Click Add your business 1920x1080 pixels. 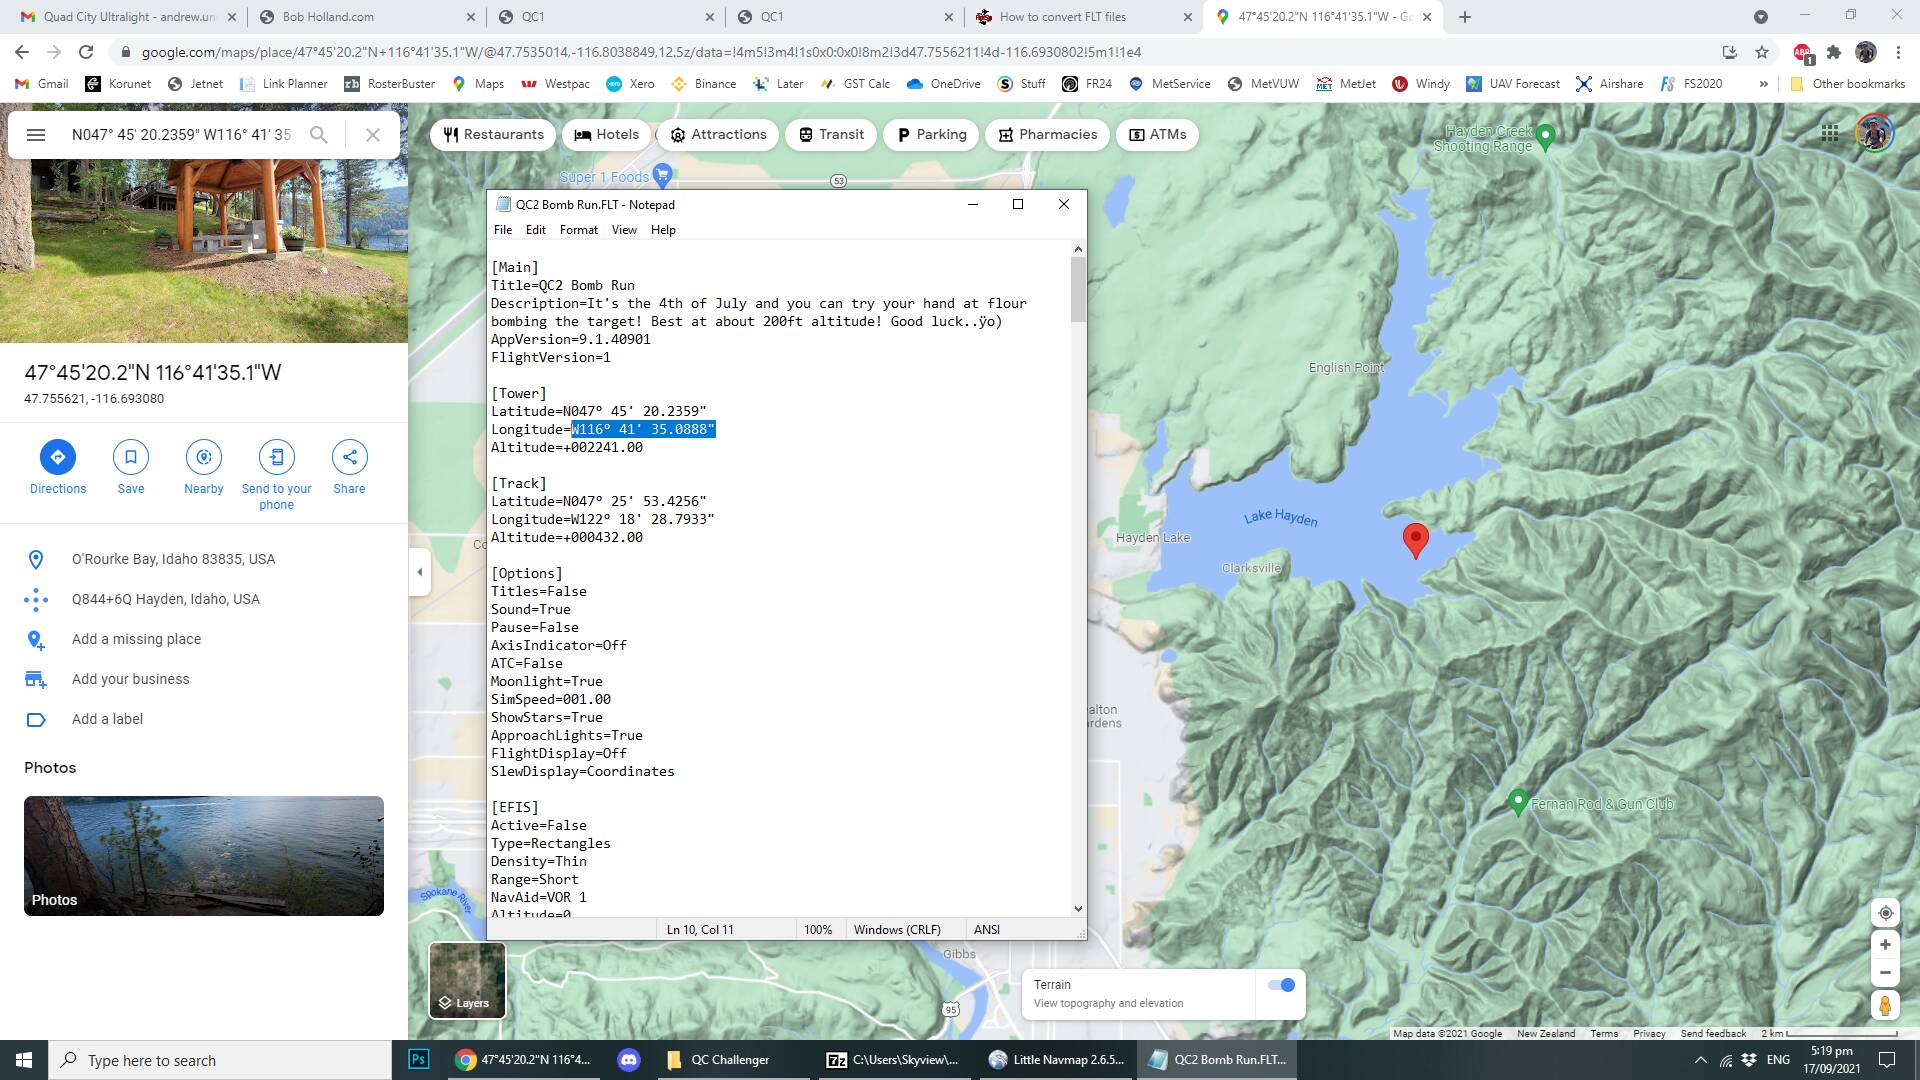pos(204,679)
